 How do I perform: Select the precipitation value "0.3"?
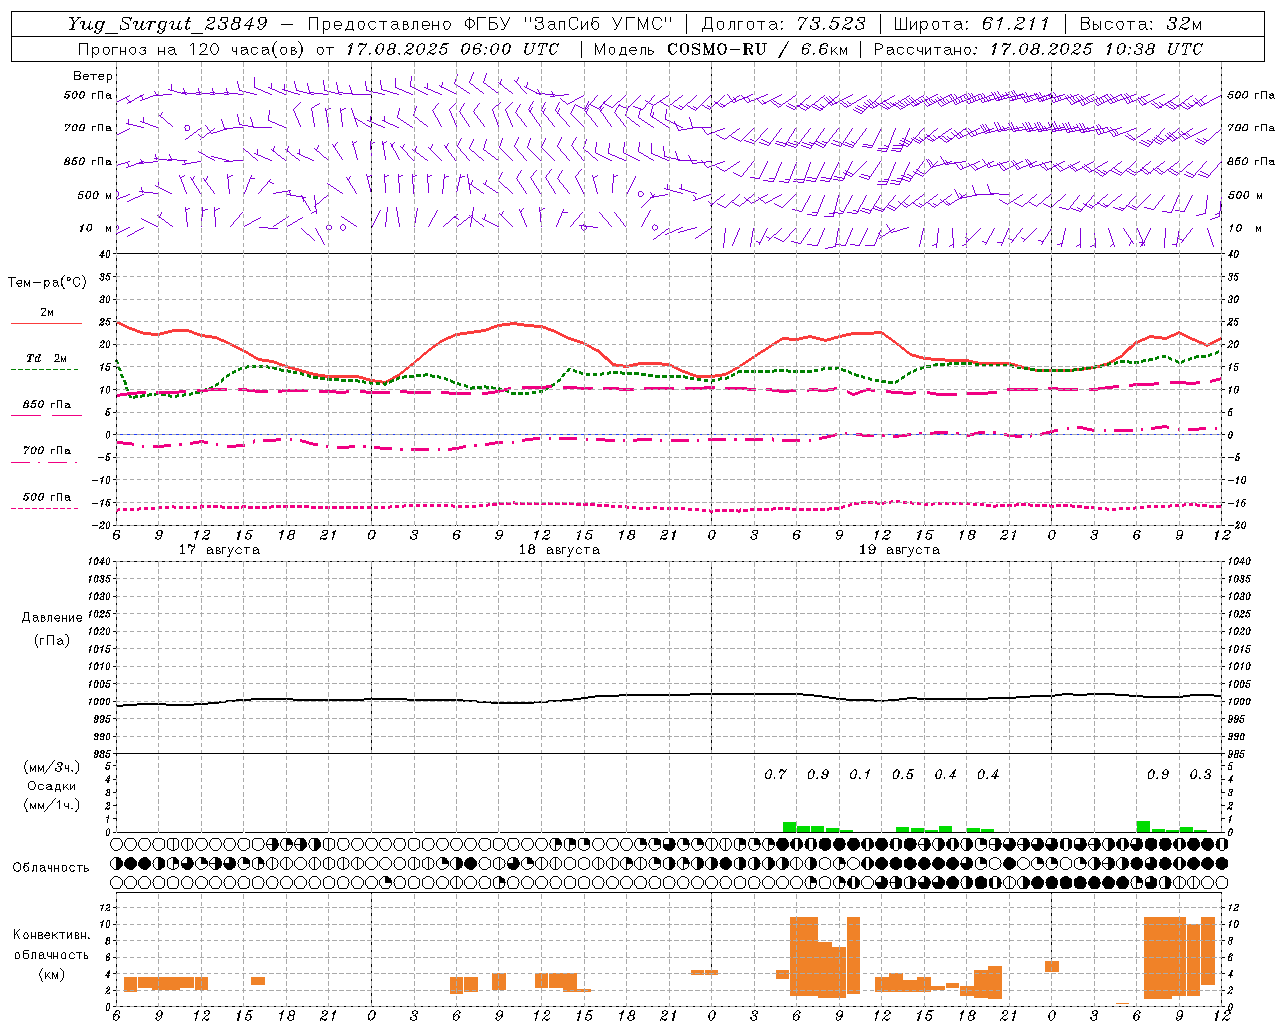[1200, 774]
